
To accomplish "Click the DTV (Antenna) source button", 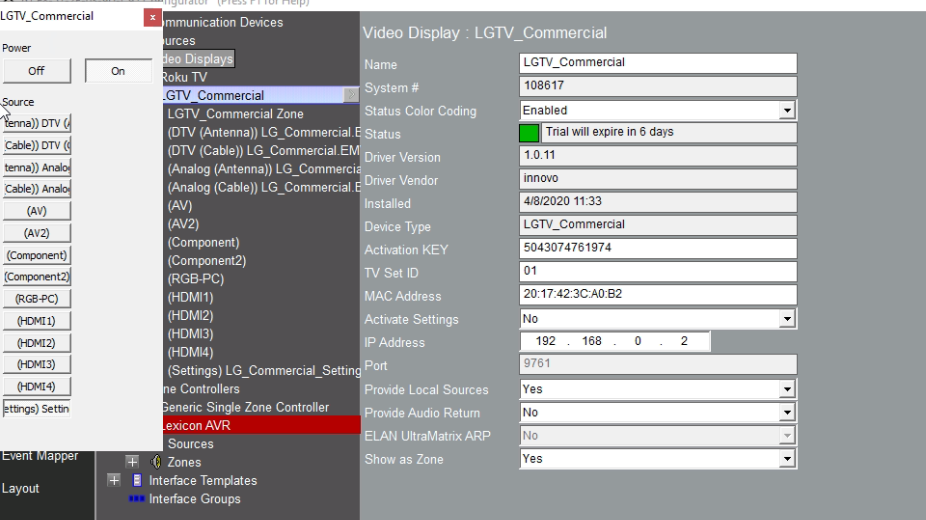I will (37, 123).
